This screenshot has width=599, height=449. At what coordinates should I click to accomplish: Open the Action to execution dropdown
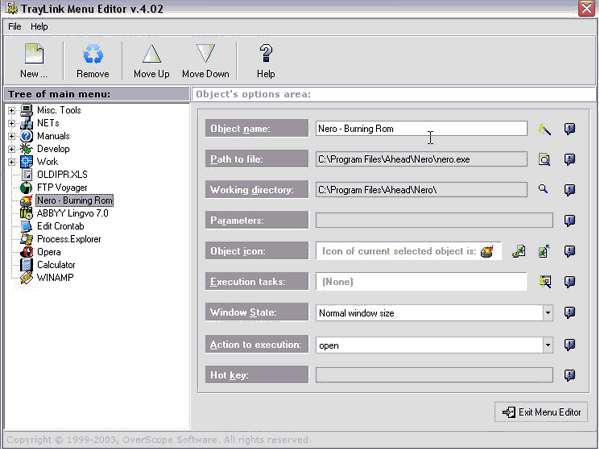coord(548,345)
